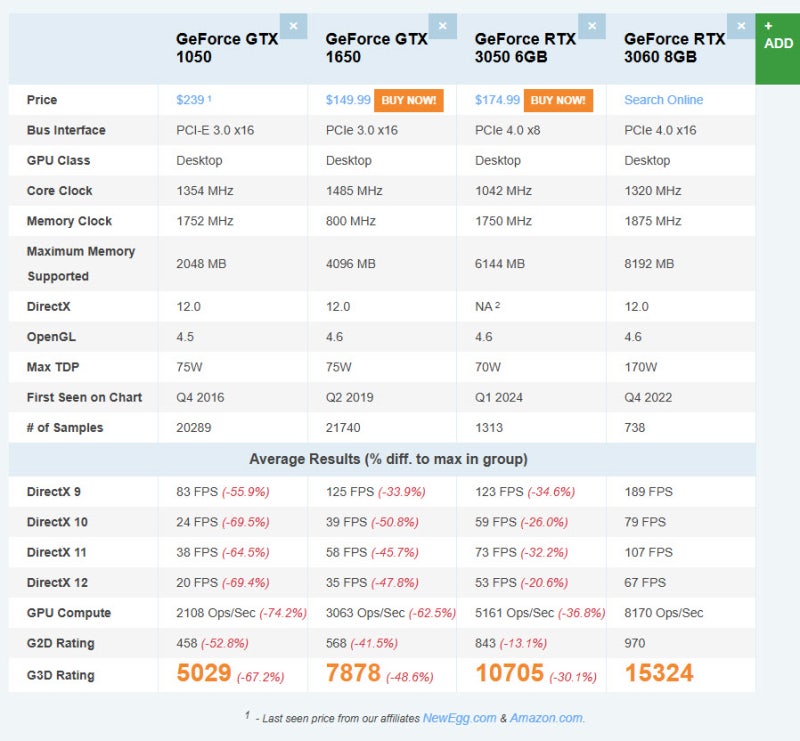Click the G3D Rating value 15324
The height and width of the screenshot is (741, 800).
coord(659,673)
